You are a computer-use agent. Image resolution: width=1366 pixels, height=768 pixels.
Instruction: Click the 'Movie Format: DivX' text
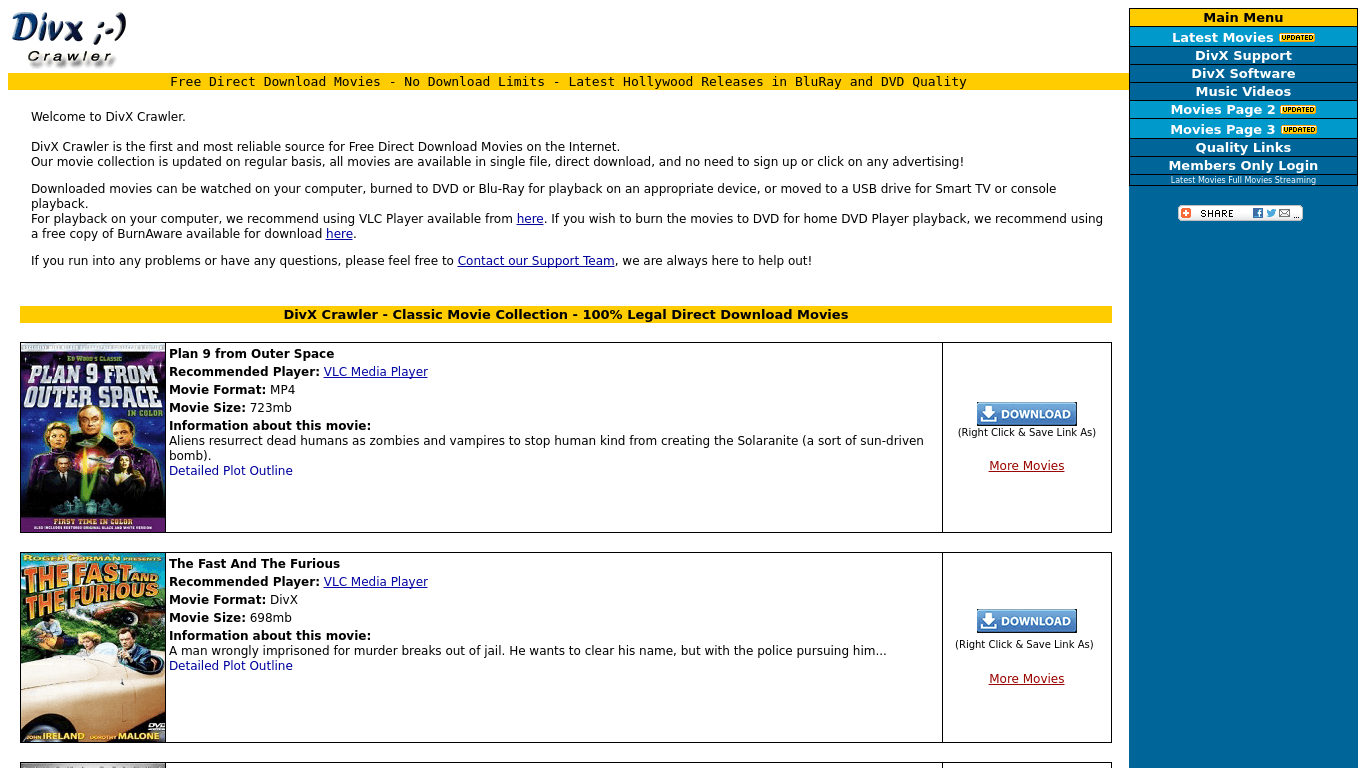click(234, 600)
